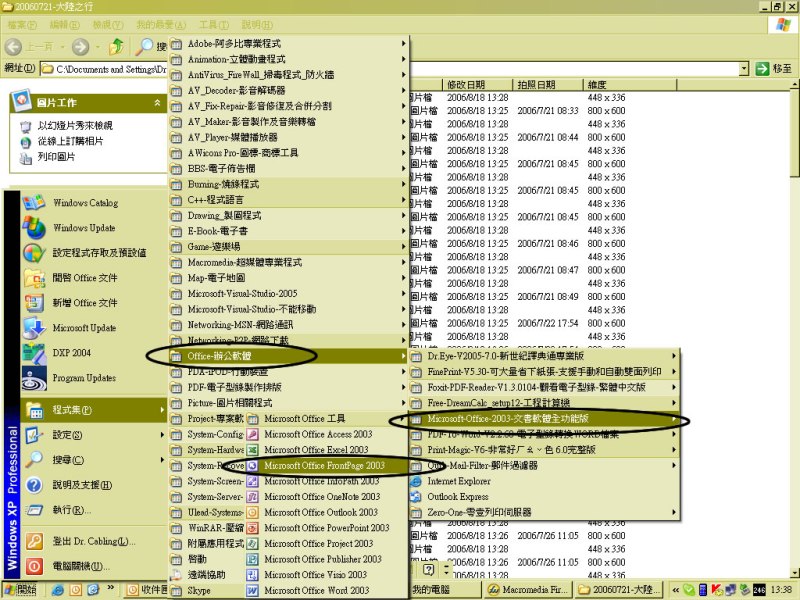
Task: Open Microsoft Office Project 2003
Action: (318, 544)
